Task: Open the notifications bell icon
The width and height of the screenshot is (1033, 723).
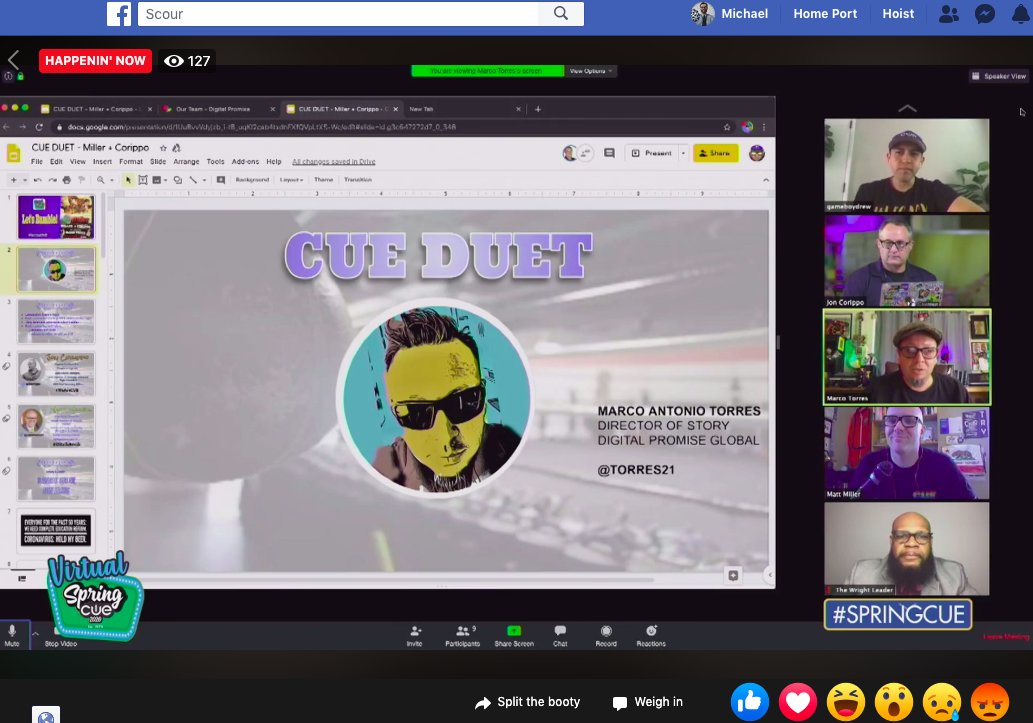Action: pos(1021,14)
